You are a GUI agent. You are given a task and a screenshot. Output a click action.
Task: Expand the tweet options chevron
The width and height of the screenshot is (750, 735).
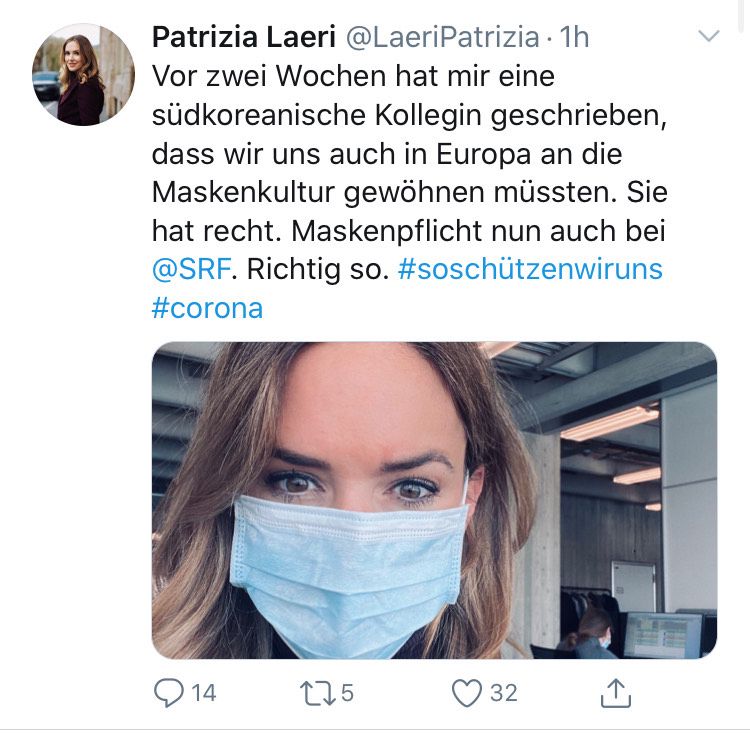coord(709,36)
